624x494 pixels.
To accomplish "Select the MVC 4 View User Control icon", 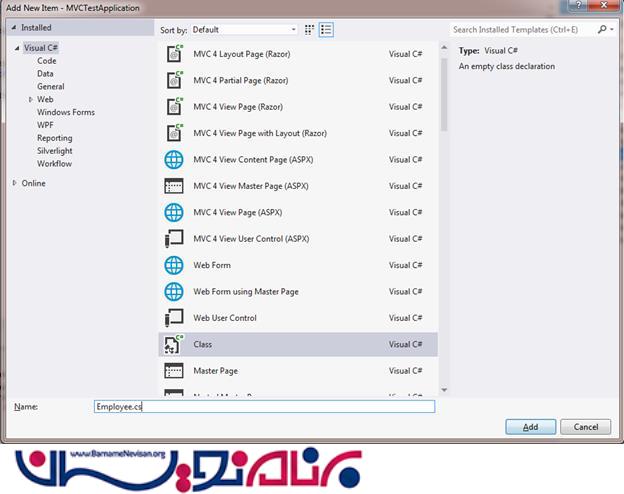I will coord(174,239).
